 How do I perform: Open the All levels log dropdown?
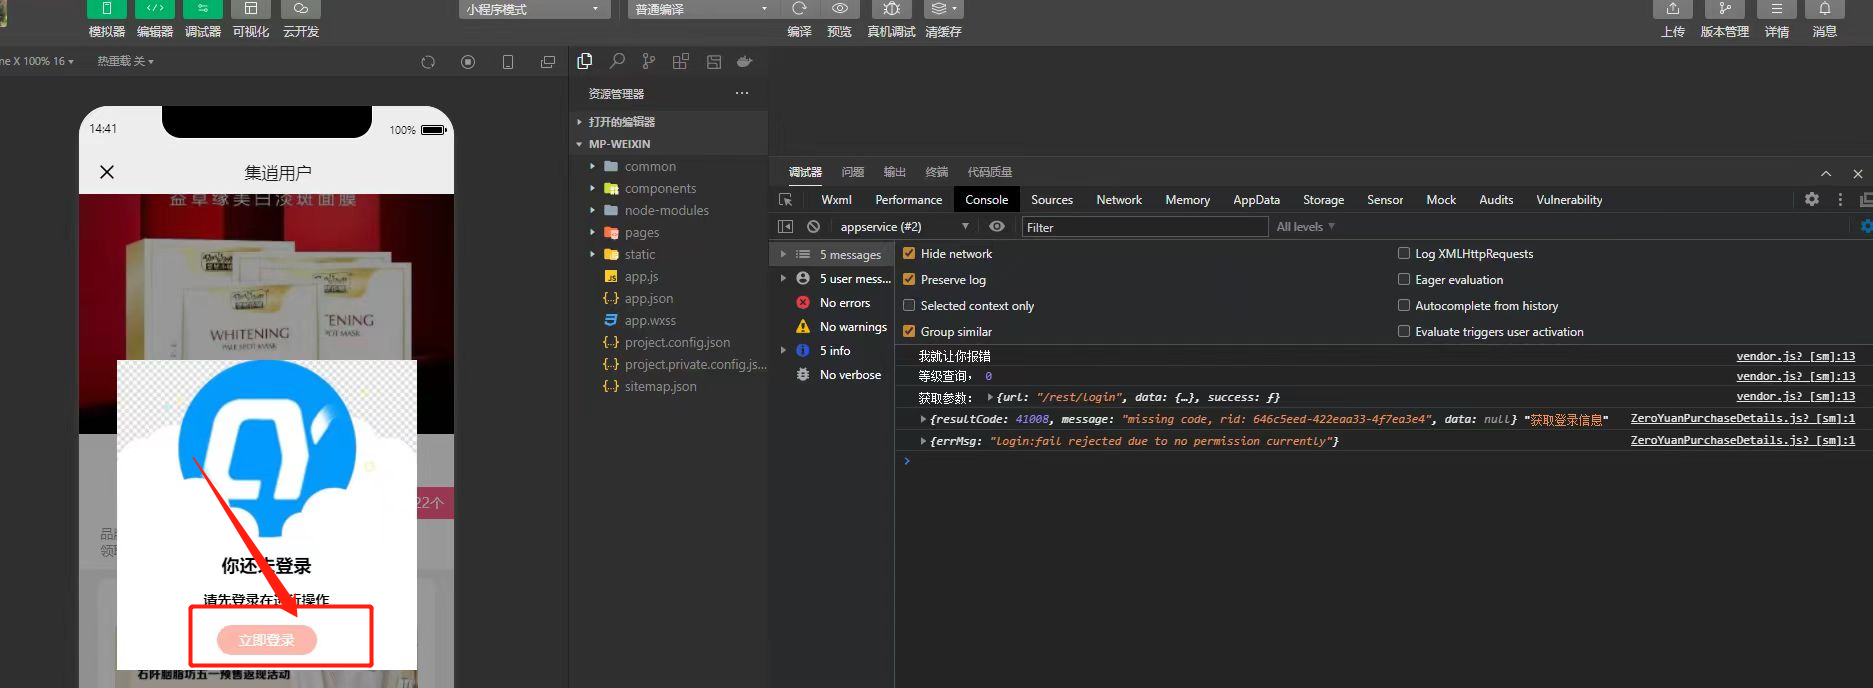pyautogui.click(x=1305, y=227)
